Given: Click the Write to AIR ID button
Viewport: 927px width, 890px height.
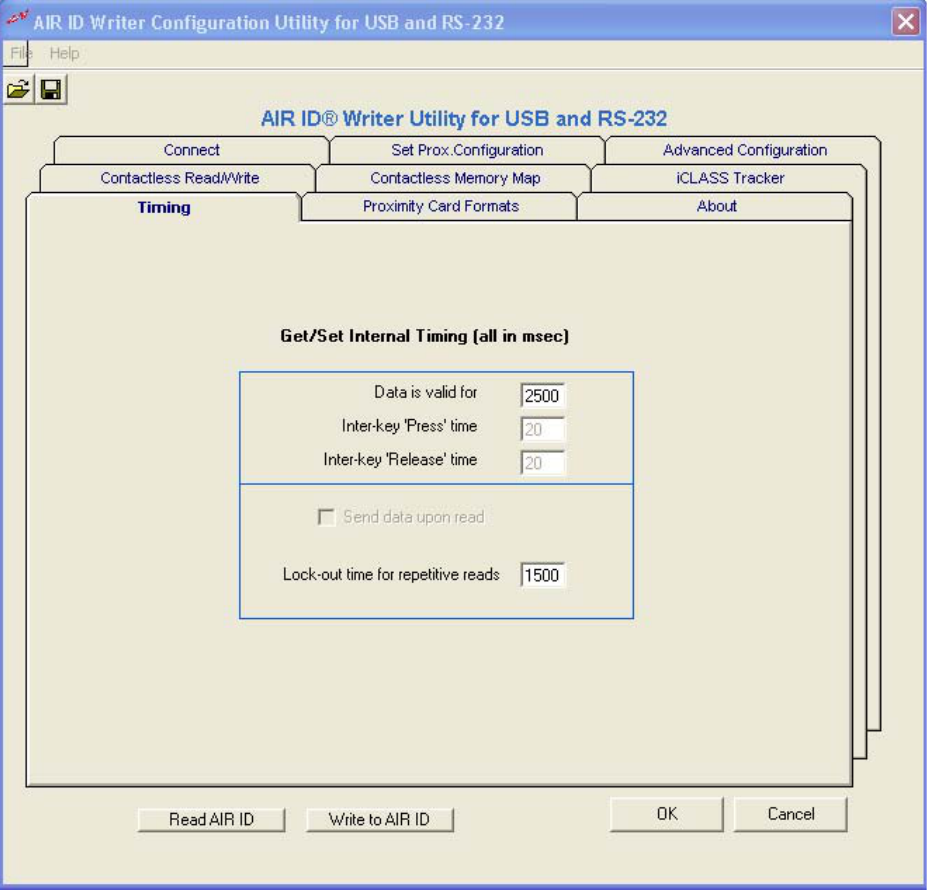Looking at the screenshot, I should (380, 820).
